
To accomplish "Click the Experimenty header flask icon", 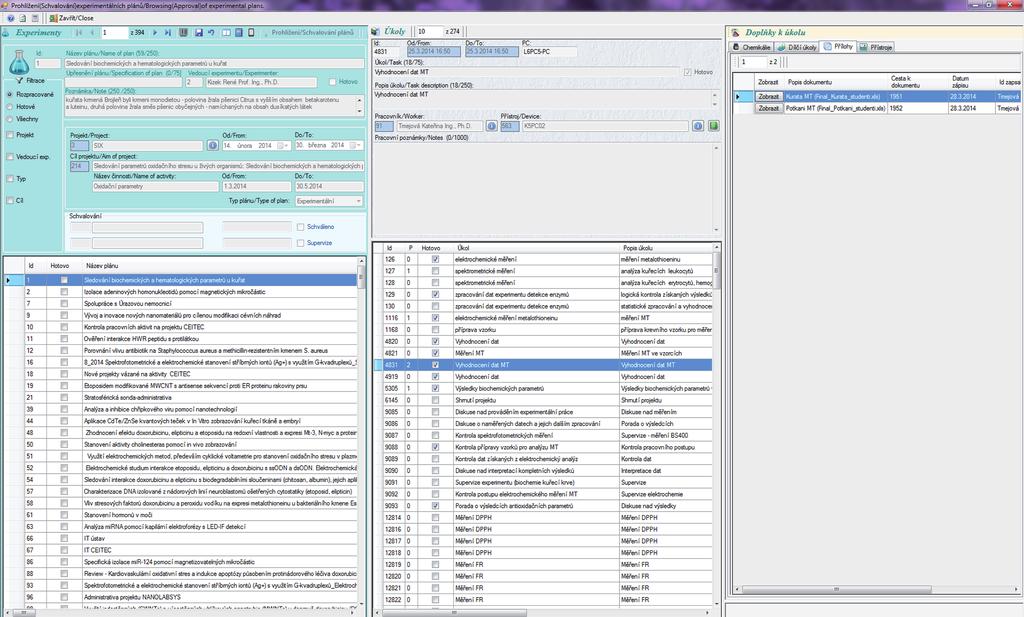I will tap(6, 32).
